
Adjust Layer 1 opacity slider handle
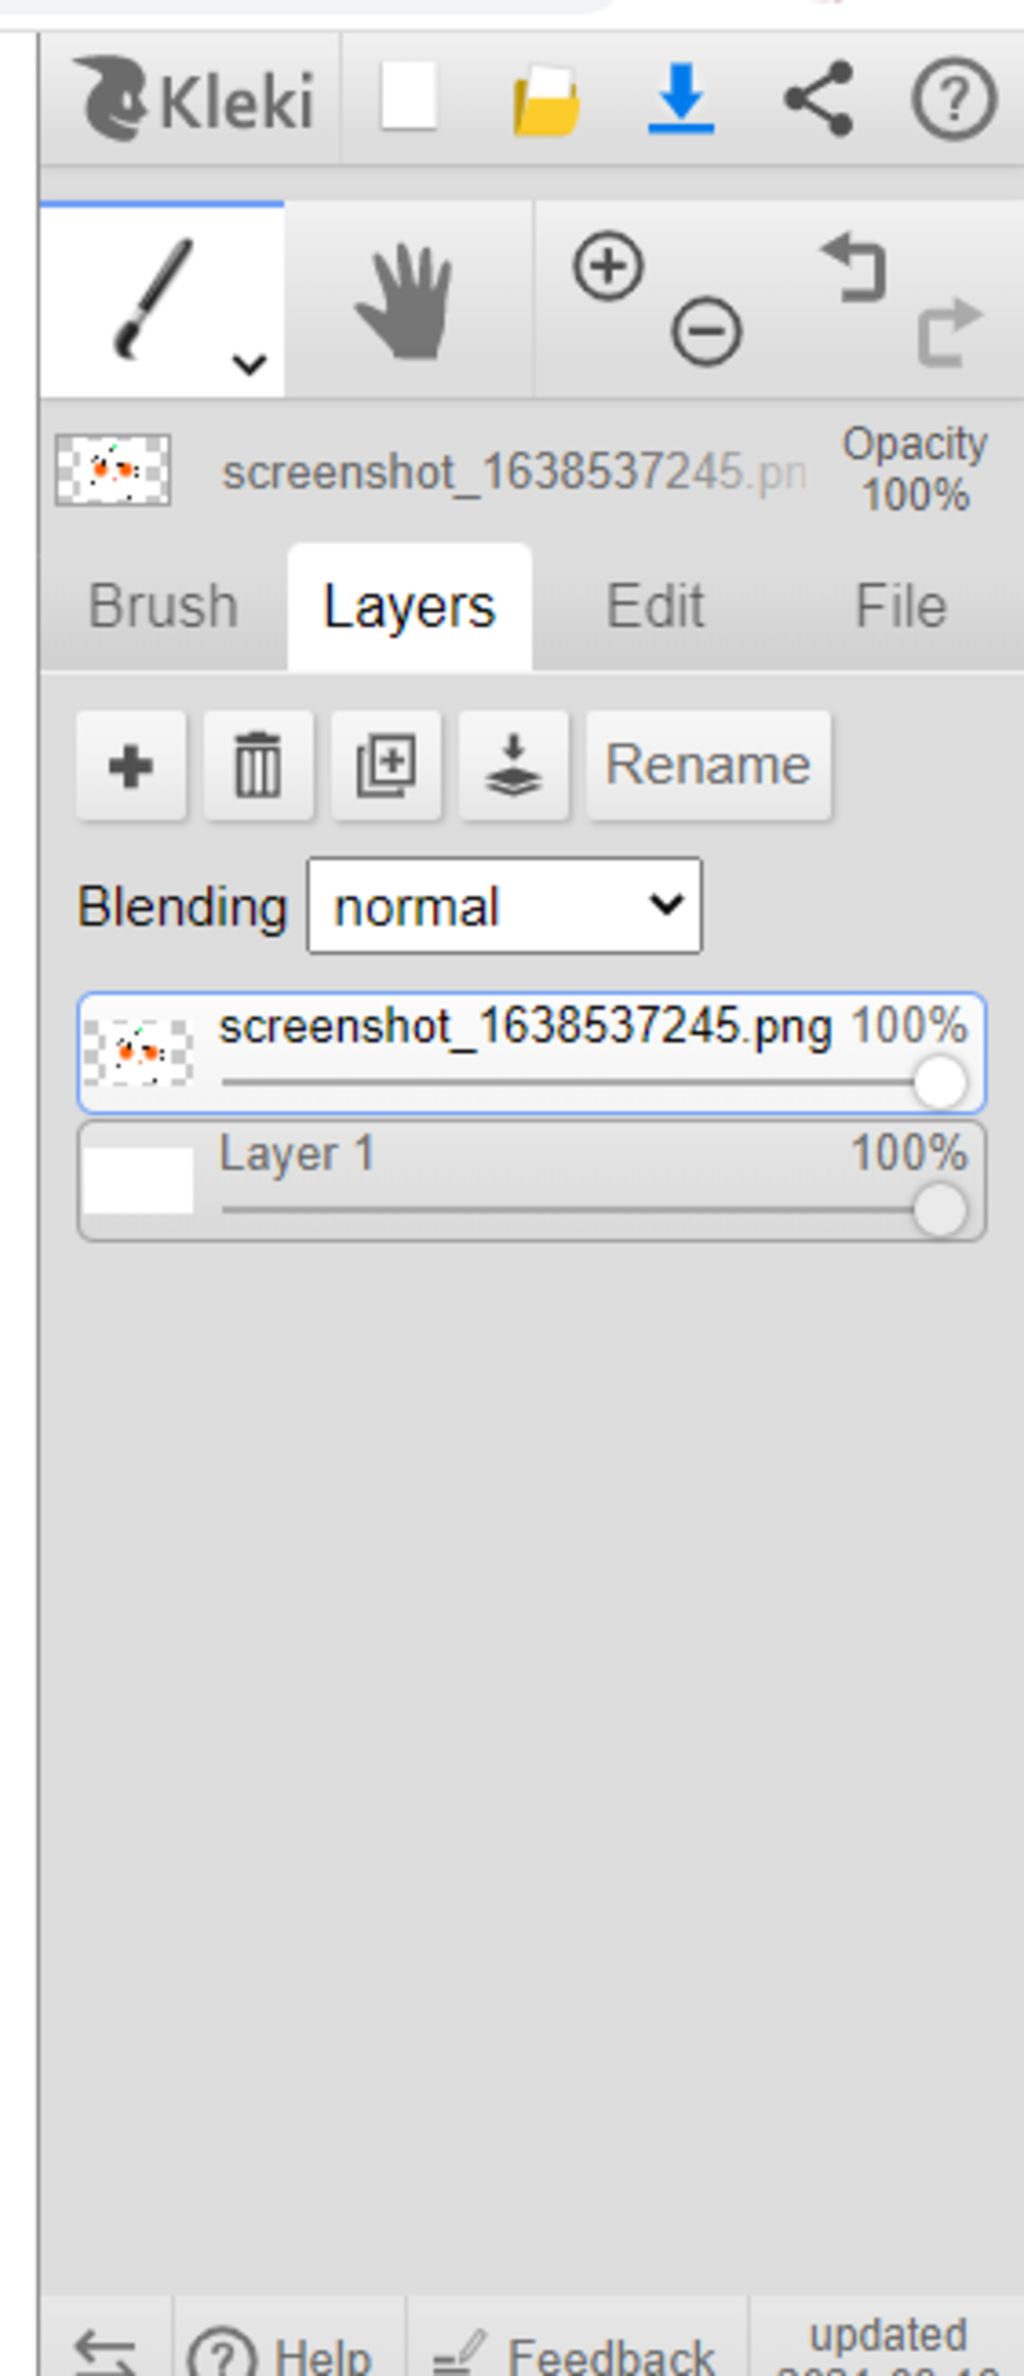point(940,1210)
